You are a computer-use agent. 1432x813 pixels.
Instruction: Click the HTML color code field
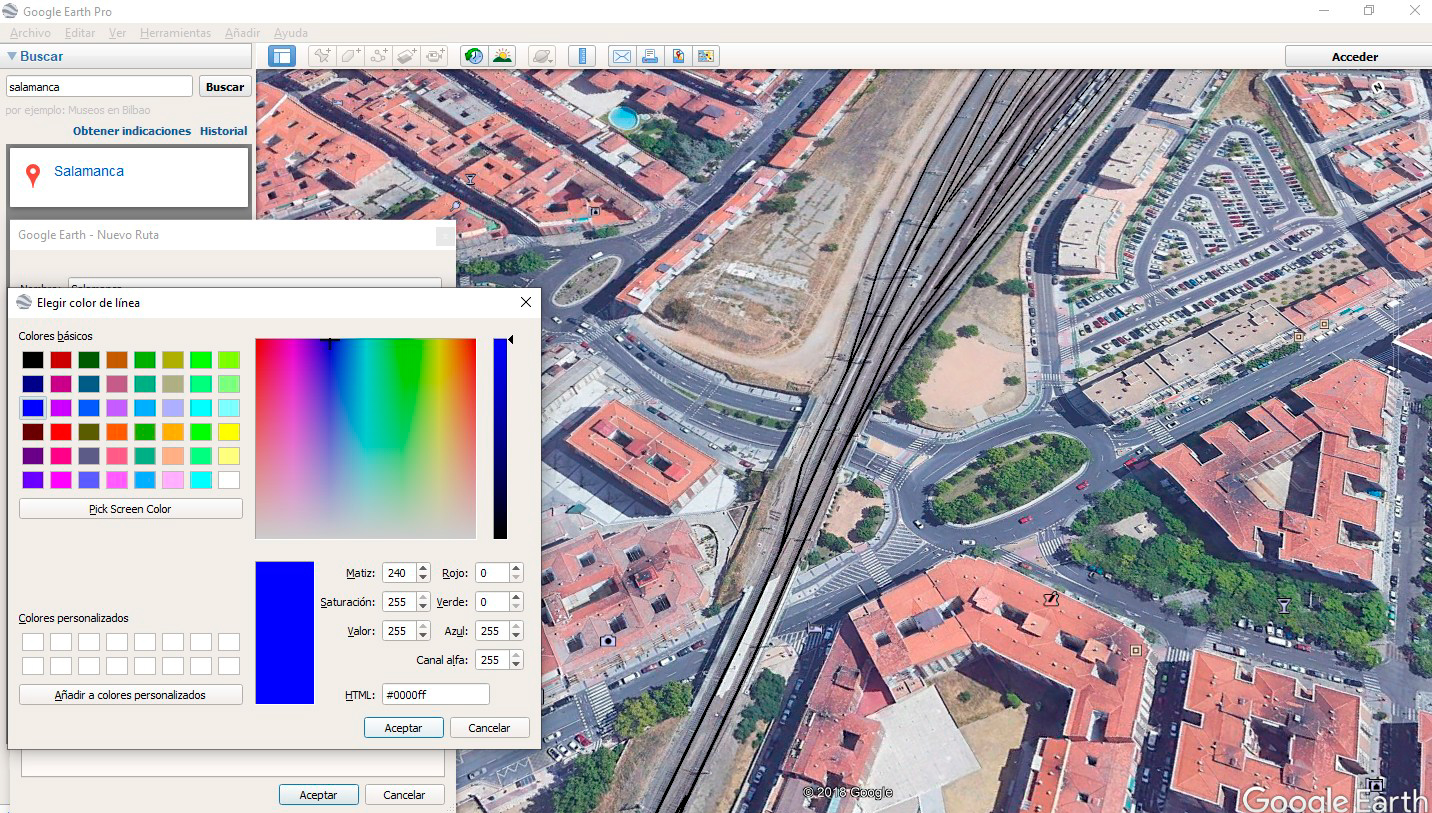(435, 695)
